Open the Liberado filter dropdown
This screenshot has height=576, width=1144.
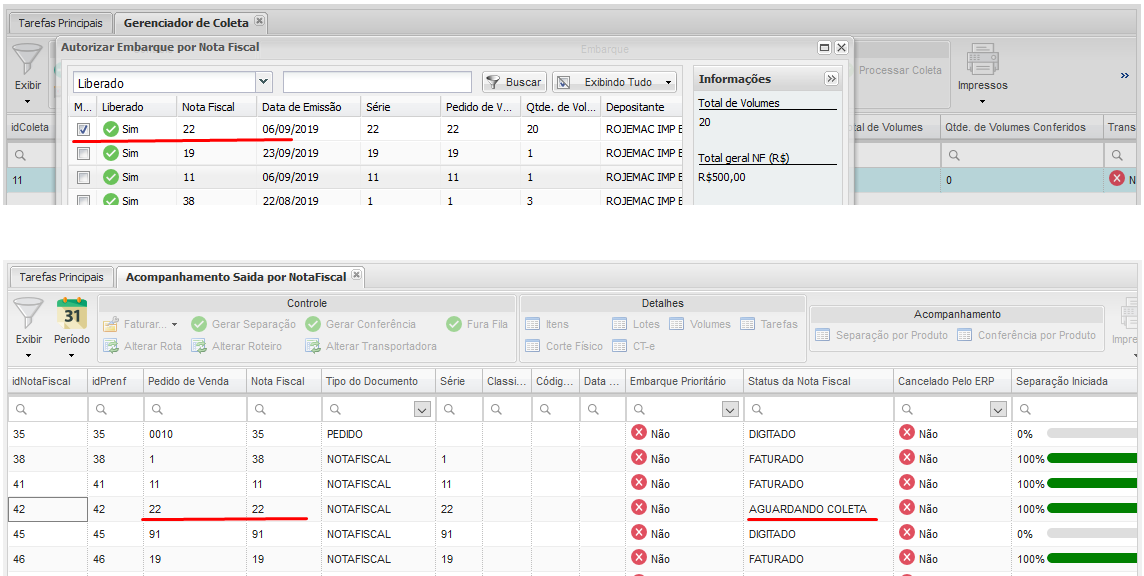(x=264, y=82)
